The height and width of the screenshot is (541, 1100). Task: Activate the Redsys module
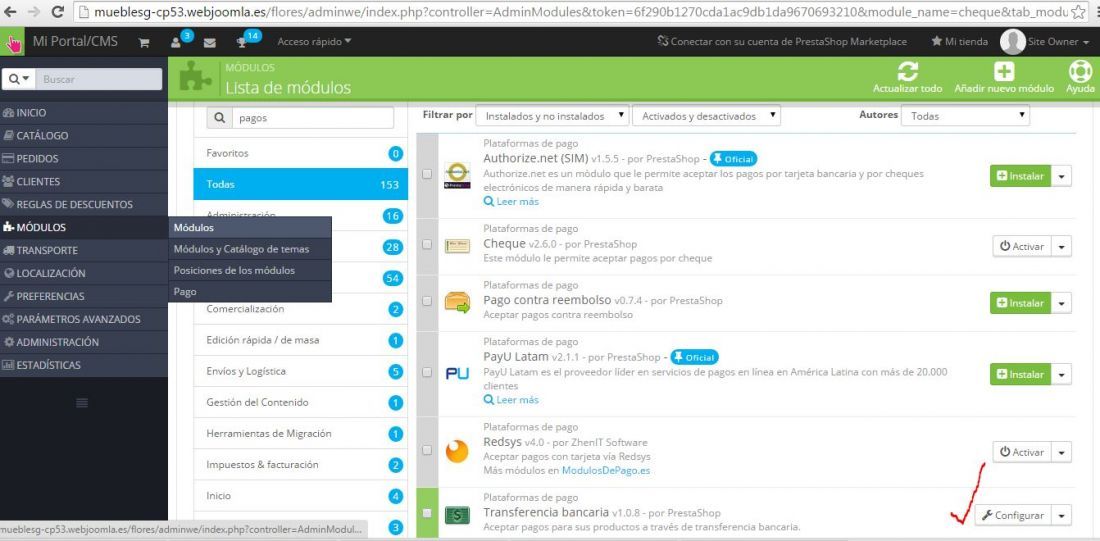[1022, 452]
